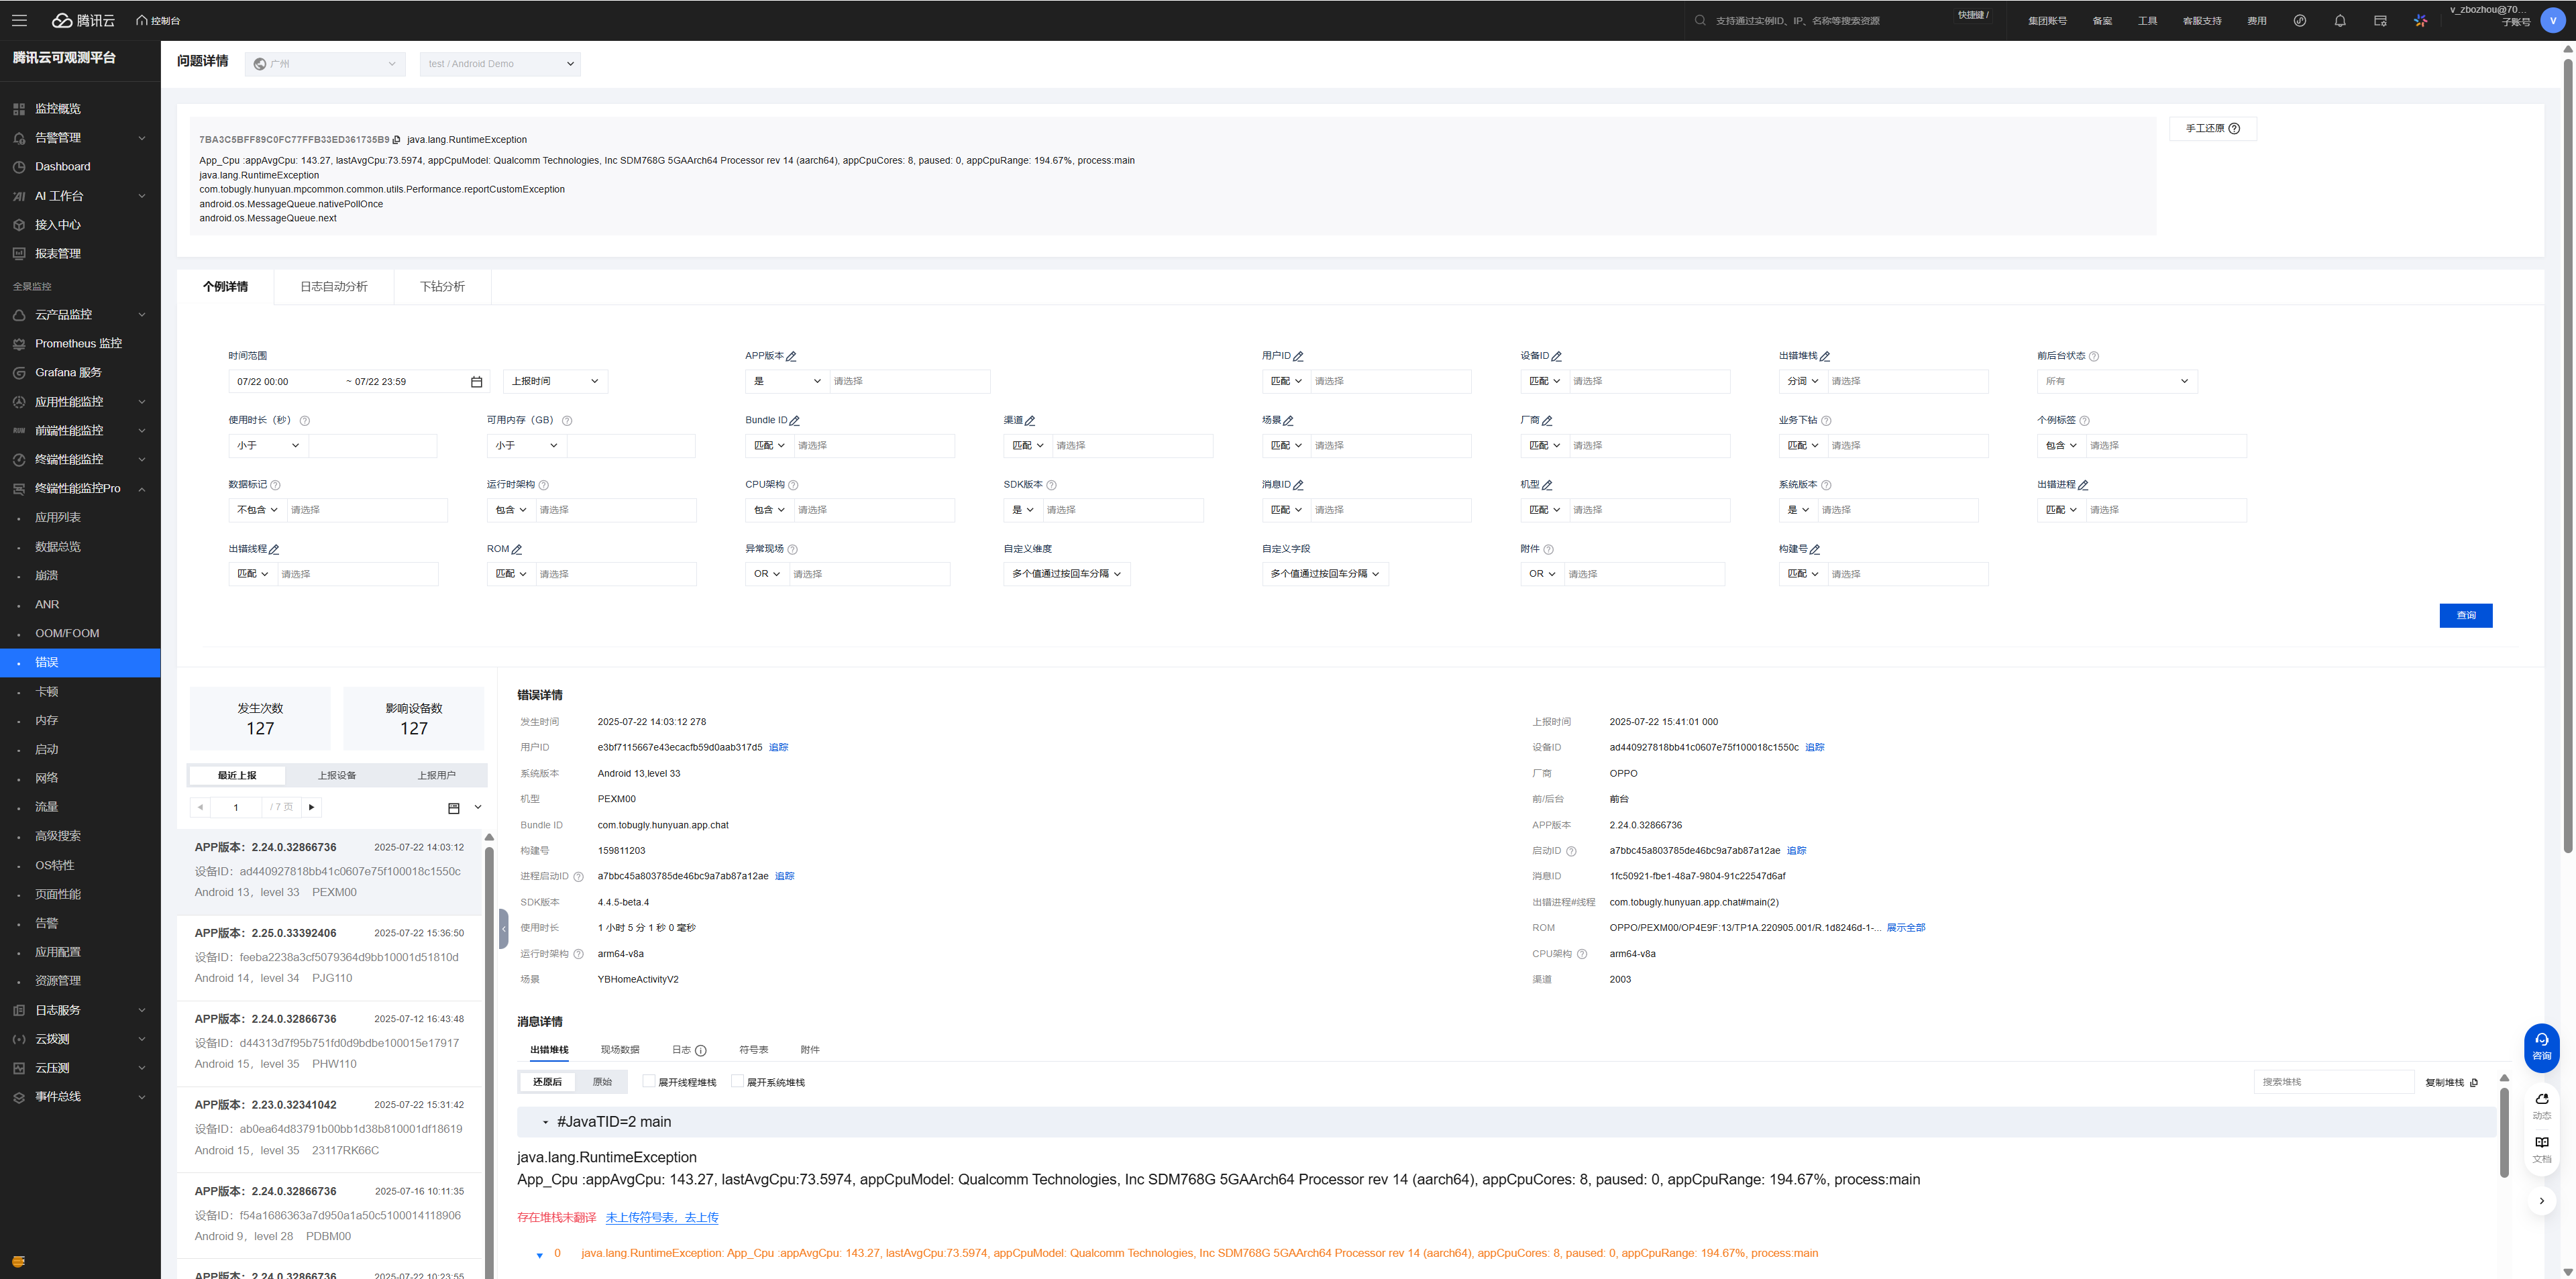Open test / Android Demo app dropdown
This screenshot has height=1279, width=2576.
[500, 64]
